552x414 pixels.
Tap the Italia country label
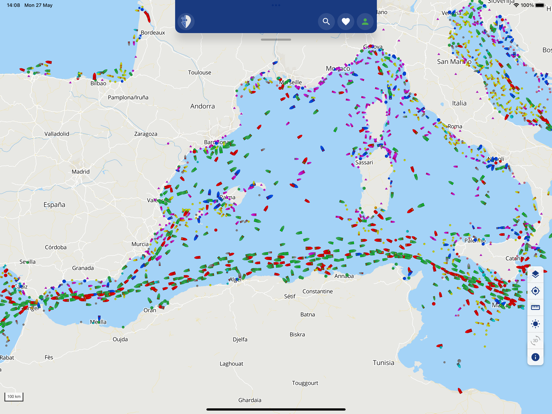coord(459,103)
